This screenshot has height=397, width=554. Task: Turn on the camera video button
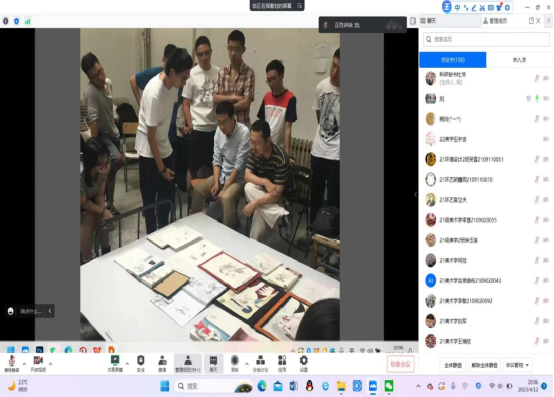tap(38, 364)
